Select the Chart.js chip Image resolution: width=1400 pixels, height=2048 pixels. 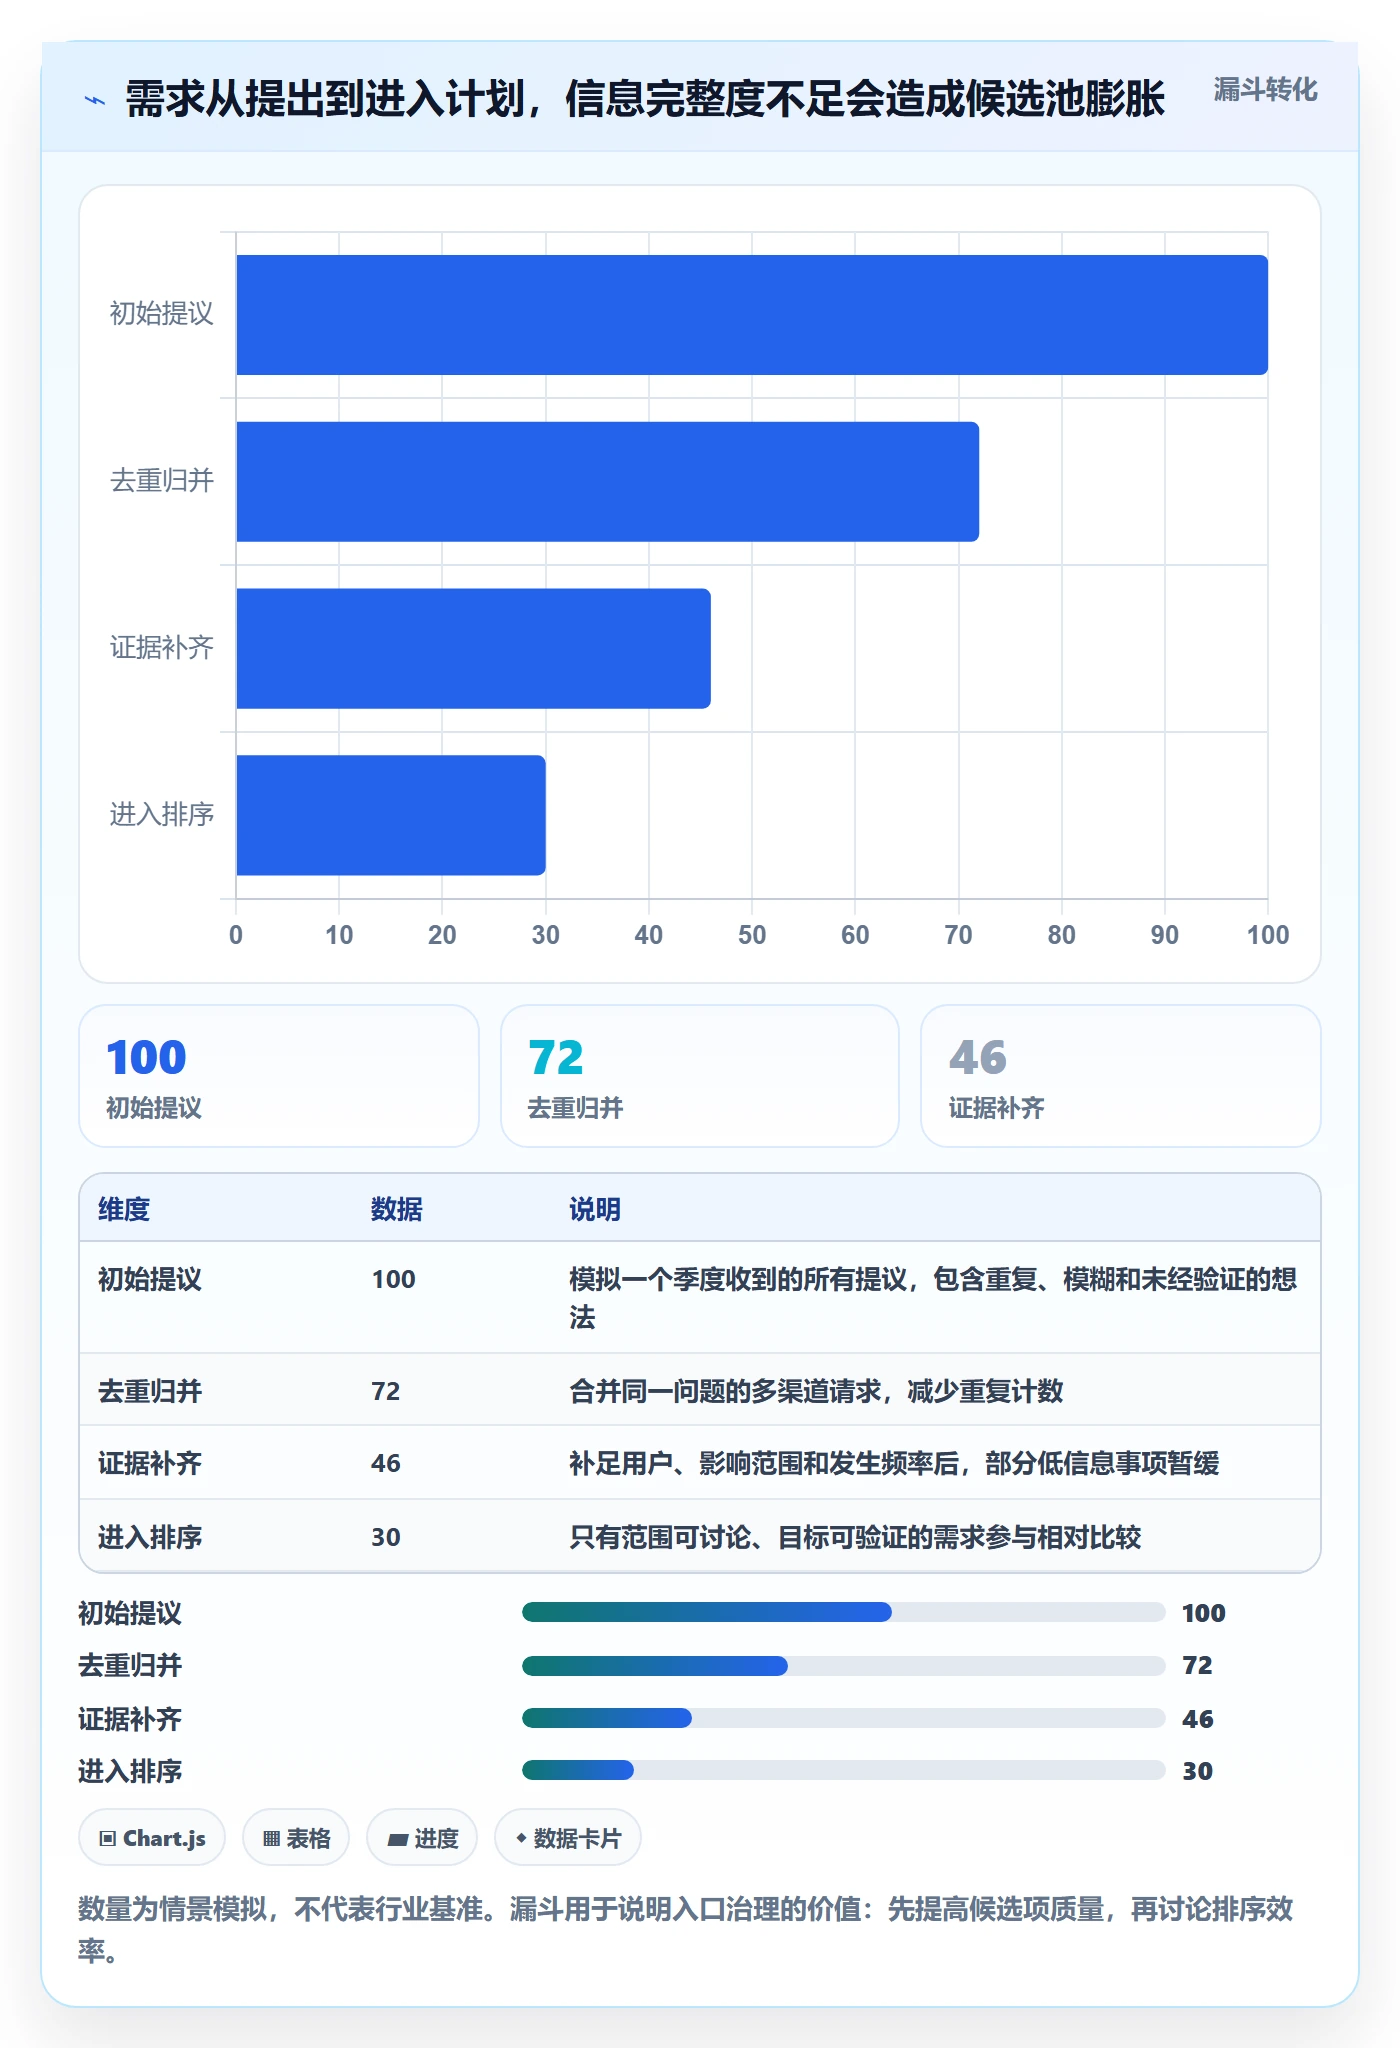click(152, 1838)
